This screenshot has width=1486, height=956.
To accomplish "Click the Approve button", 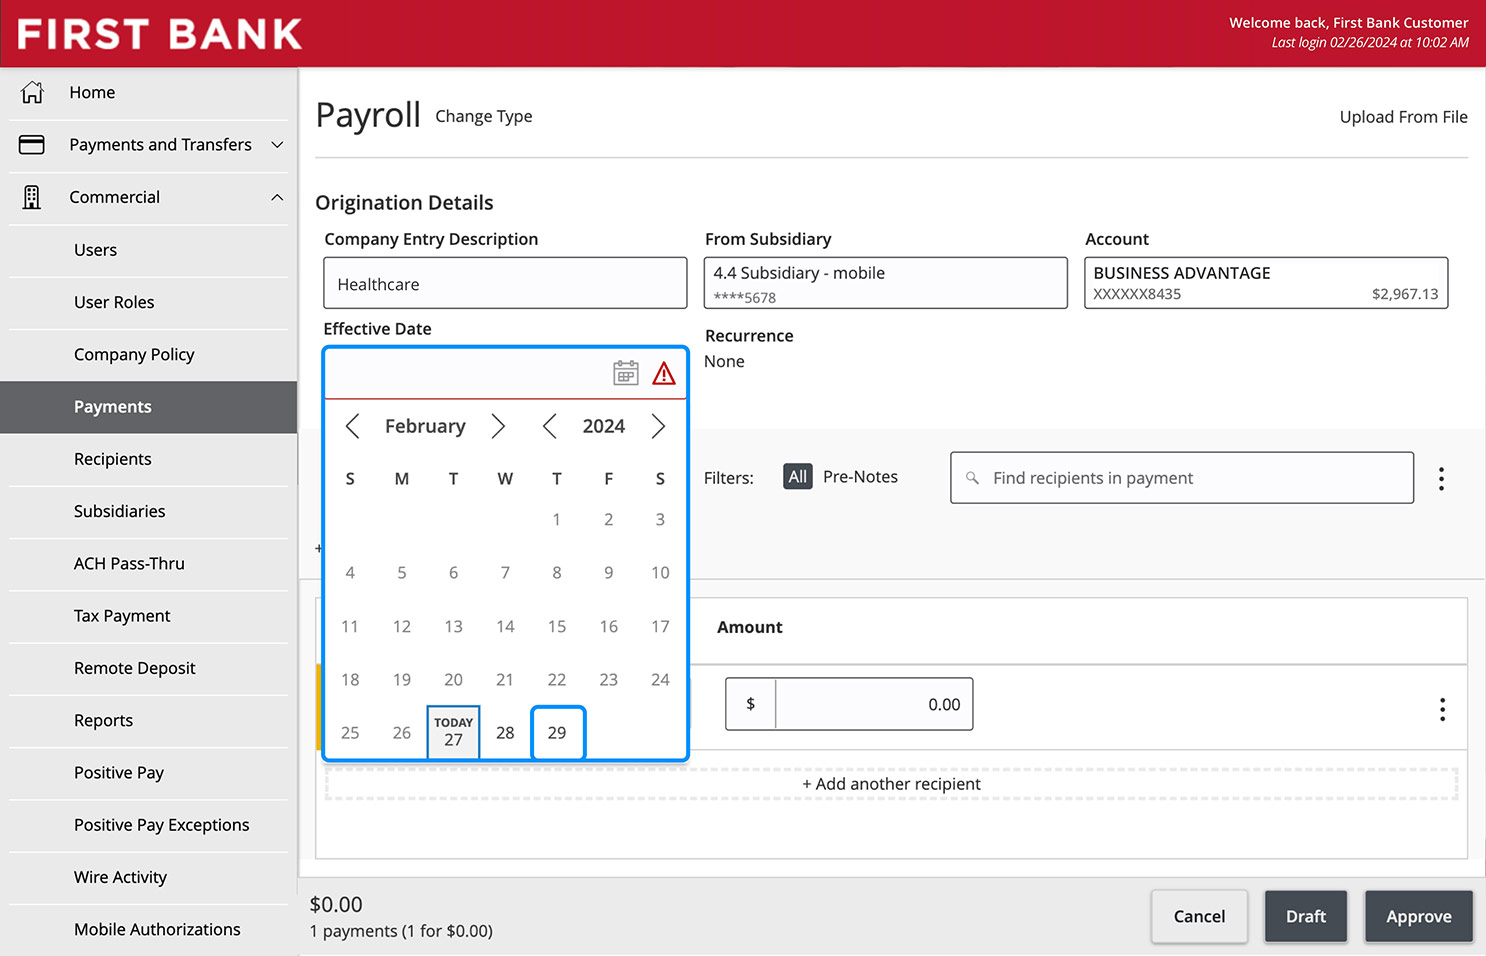I will [1419, 916].
